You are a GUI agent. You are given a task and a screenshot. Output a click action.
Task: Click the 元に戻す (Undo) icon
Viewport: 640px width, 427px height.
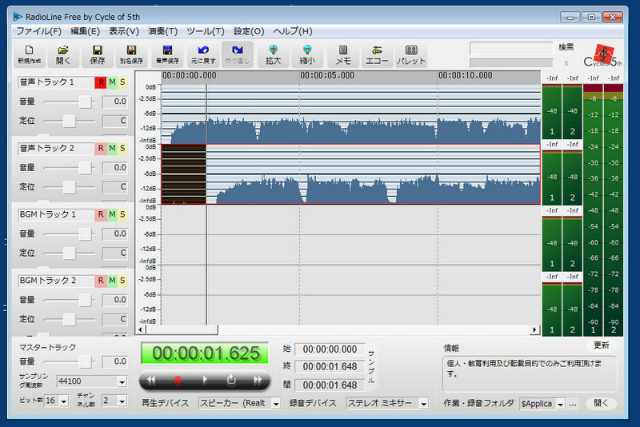click(203, 54)
